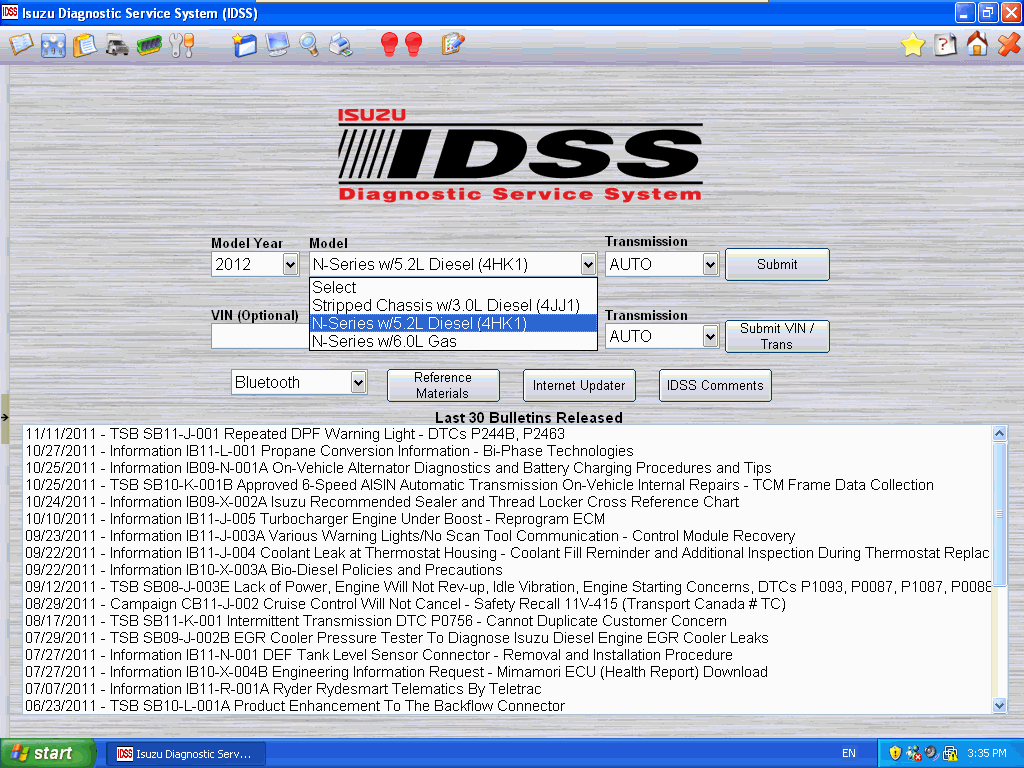Launch the Internet Updater

[x=579, y=385]
